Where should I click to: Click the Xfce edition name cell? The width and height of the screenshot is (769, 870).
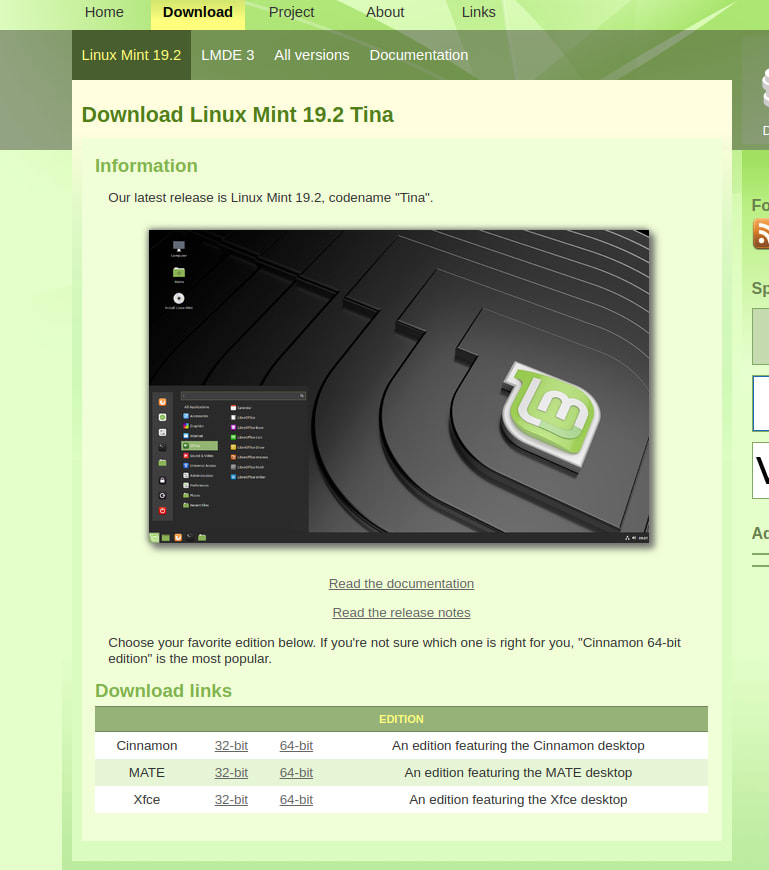coord(147,800)
